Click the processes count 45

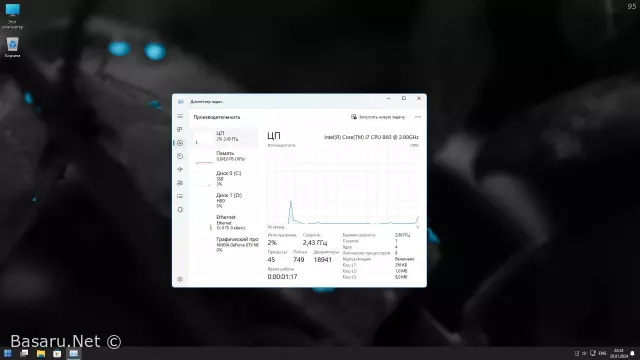click(271, 260)
